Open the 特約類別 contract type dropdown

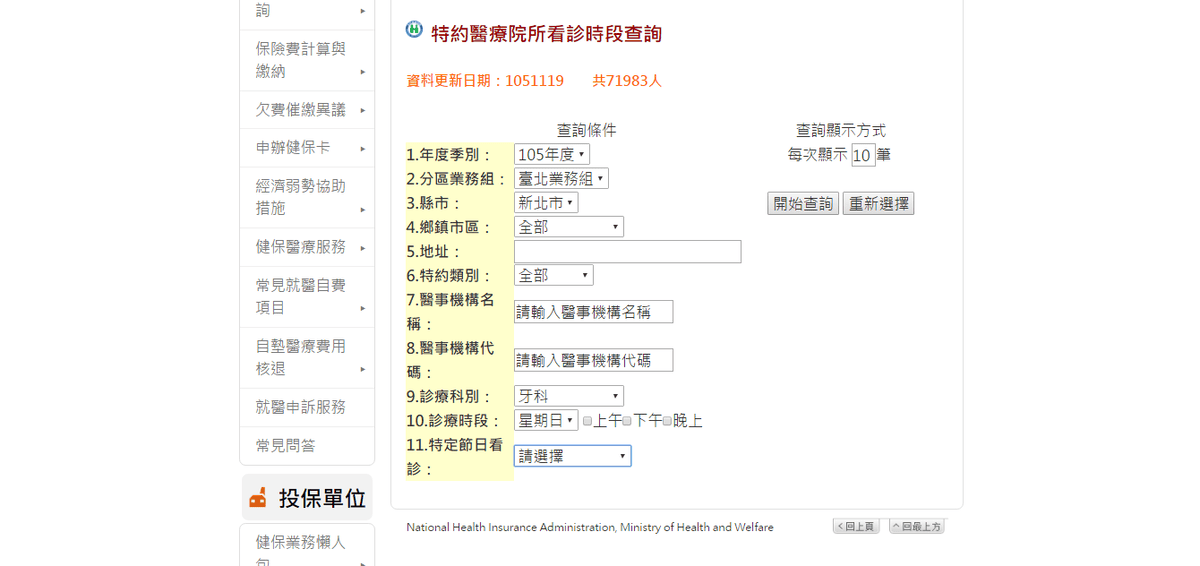click(x=554, y=275)
